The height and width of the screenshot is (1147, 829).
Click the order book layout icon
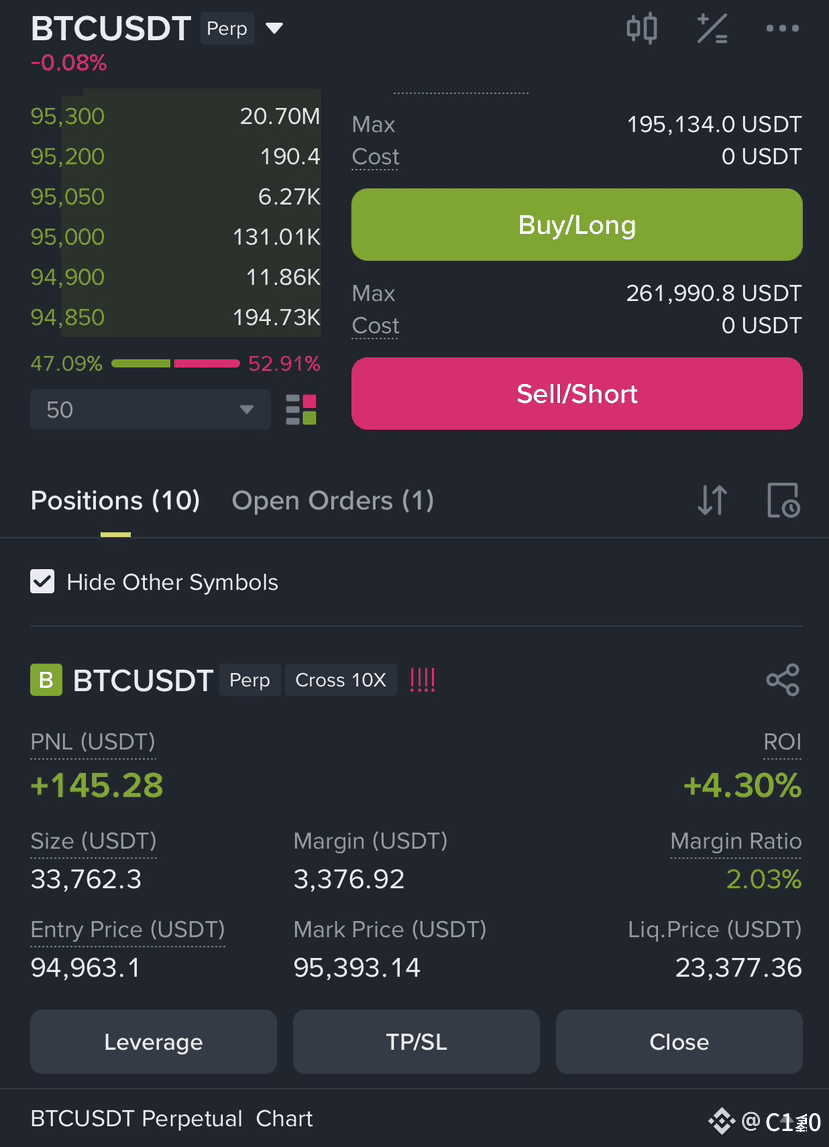click(301, 410)
